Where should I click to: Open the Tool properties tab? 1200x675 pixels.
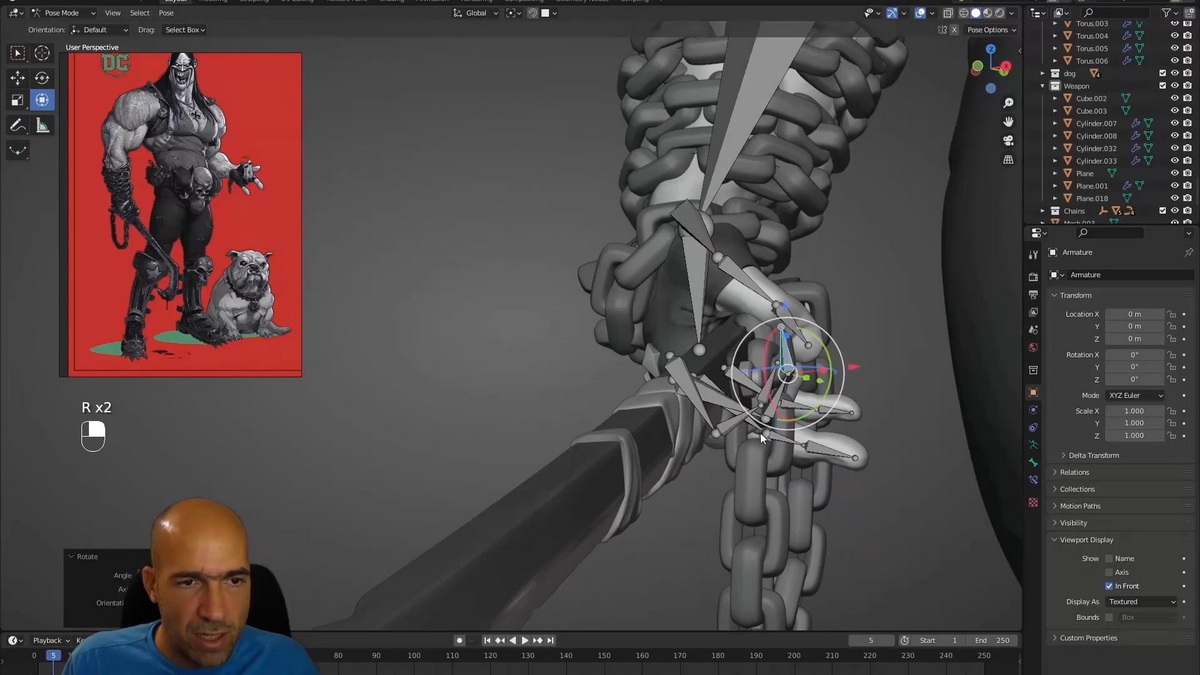click(1033, 255)
